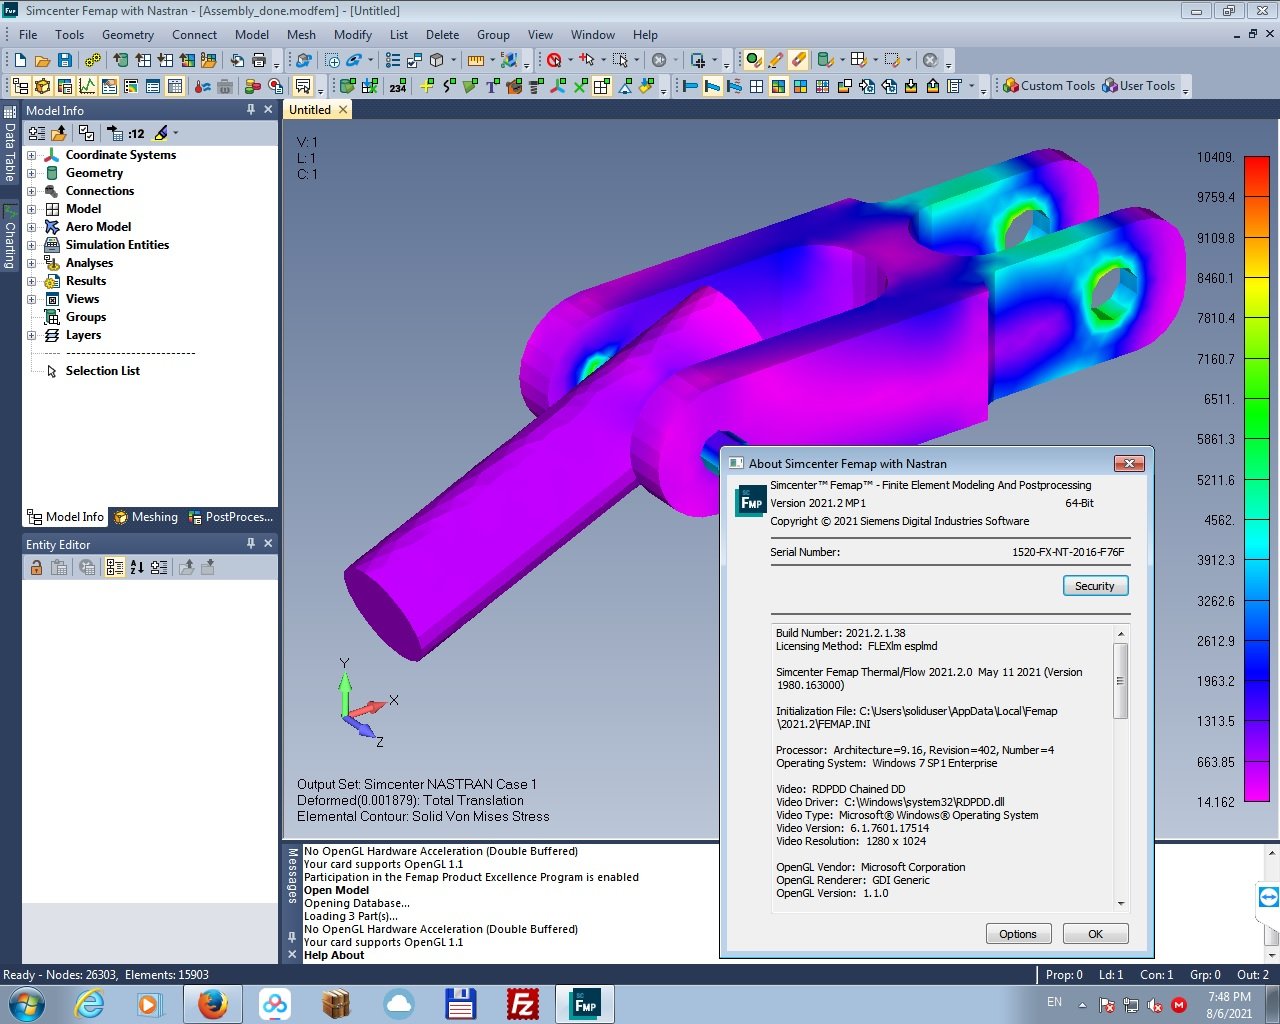Click the User Tools toolbar button
The height and width of the screenshot is (1024, 1280).
click(x=1138, y=86)
